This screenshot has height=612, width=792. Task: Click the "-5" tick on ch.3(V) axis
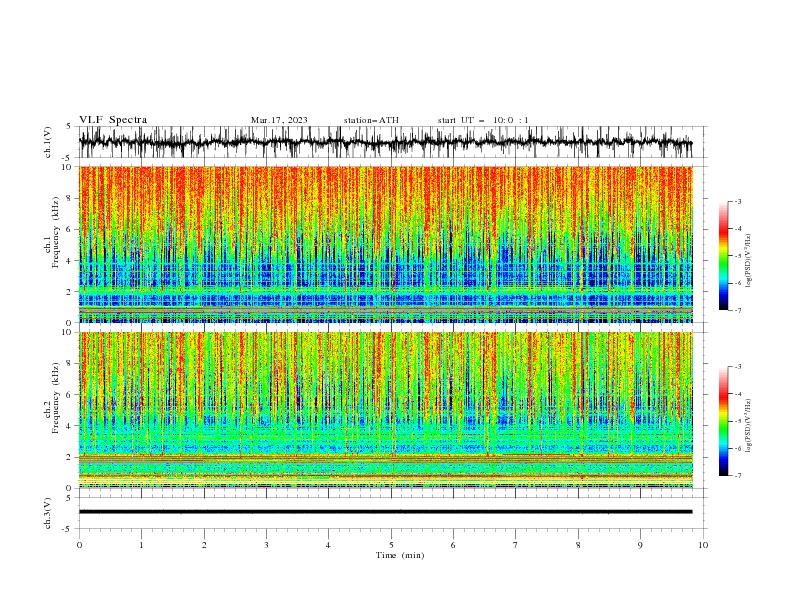coord(67,529)
